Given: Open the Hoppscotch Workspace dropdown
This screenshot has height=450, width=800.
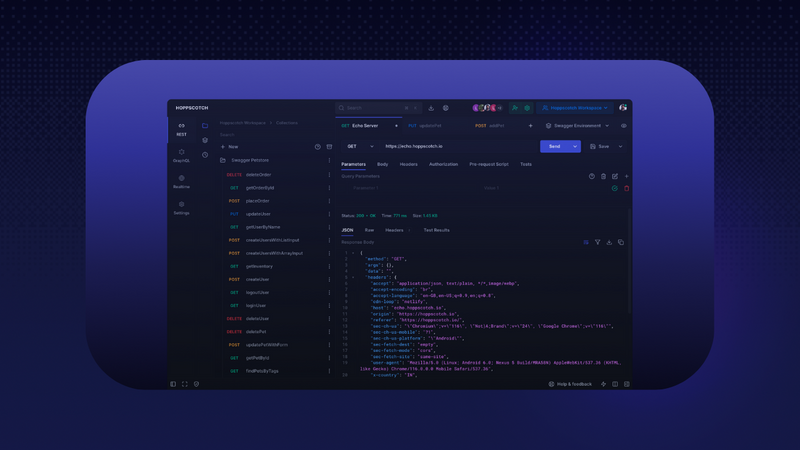Looking at the screenshot, I should coord(575,108).
